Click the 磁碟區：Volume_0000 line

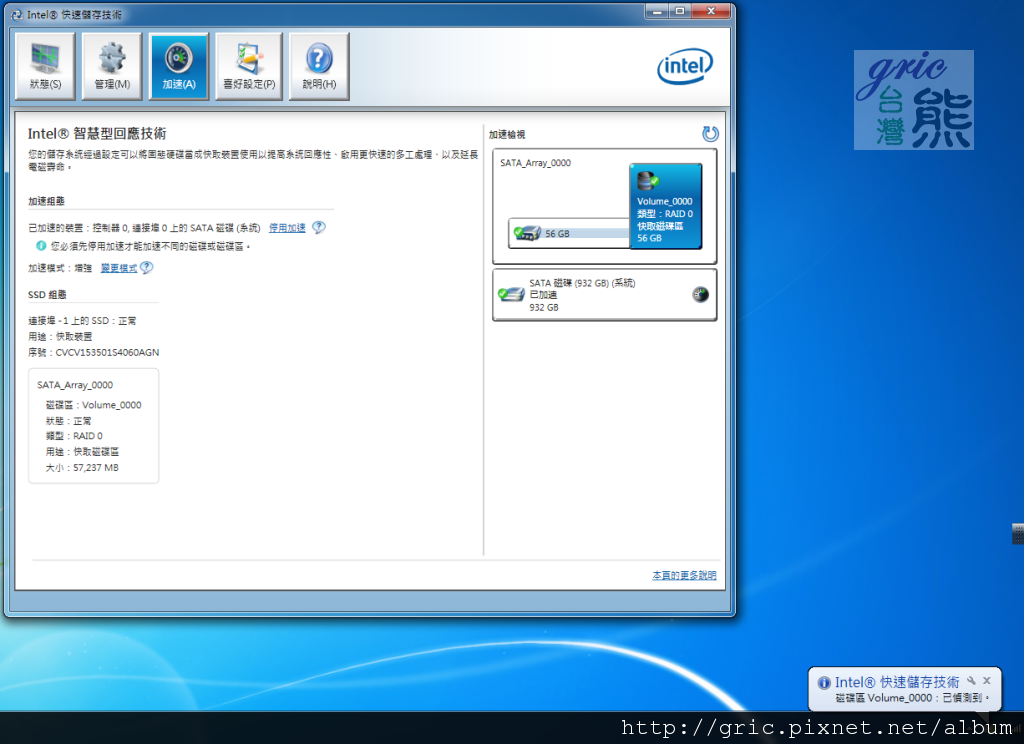point(93,405)
